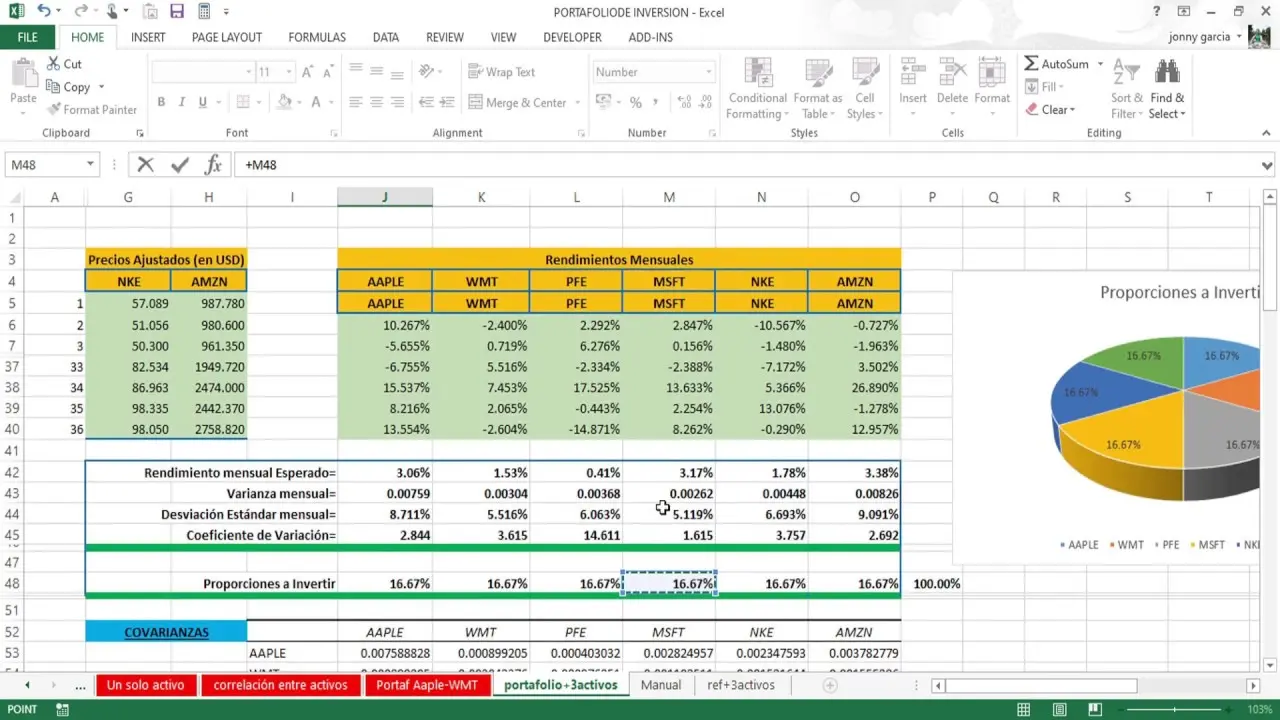Click the formula bar Enter checkmark
Image resolution: width=1280 pixels, height=720 pixels.
point(180,165)
